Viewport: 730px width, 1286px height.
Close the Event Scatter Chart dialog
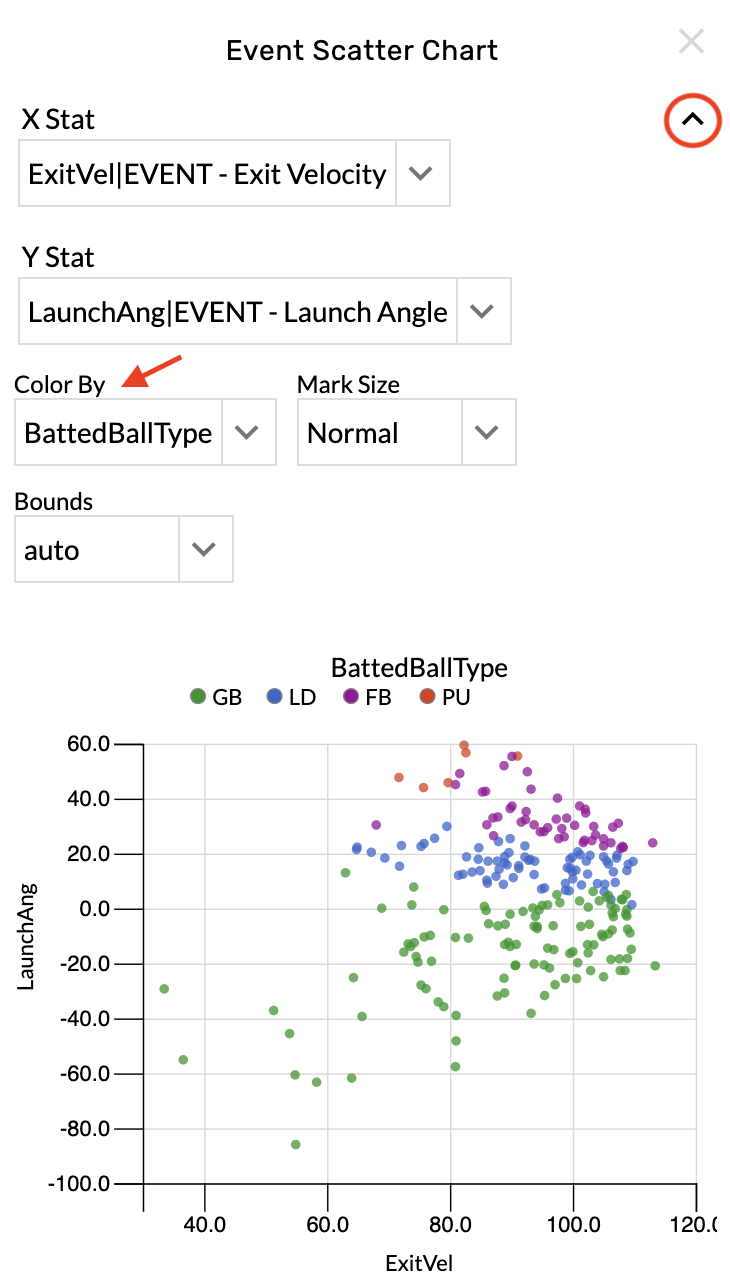click(x=691, y=42)
